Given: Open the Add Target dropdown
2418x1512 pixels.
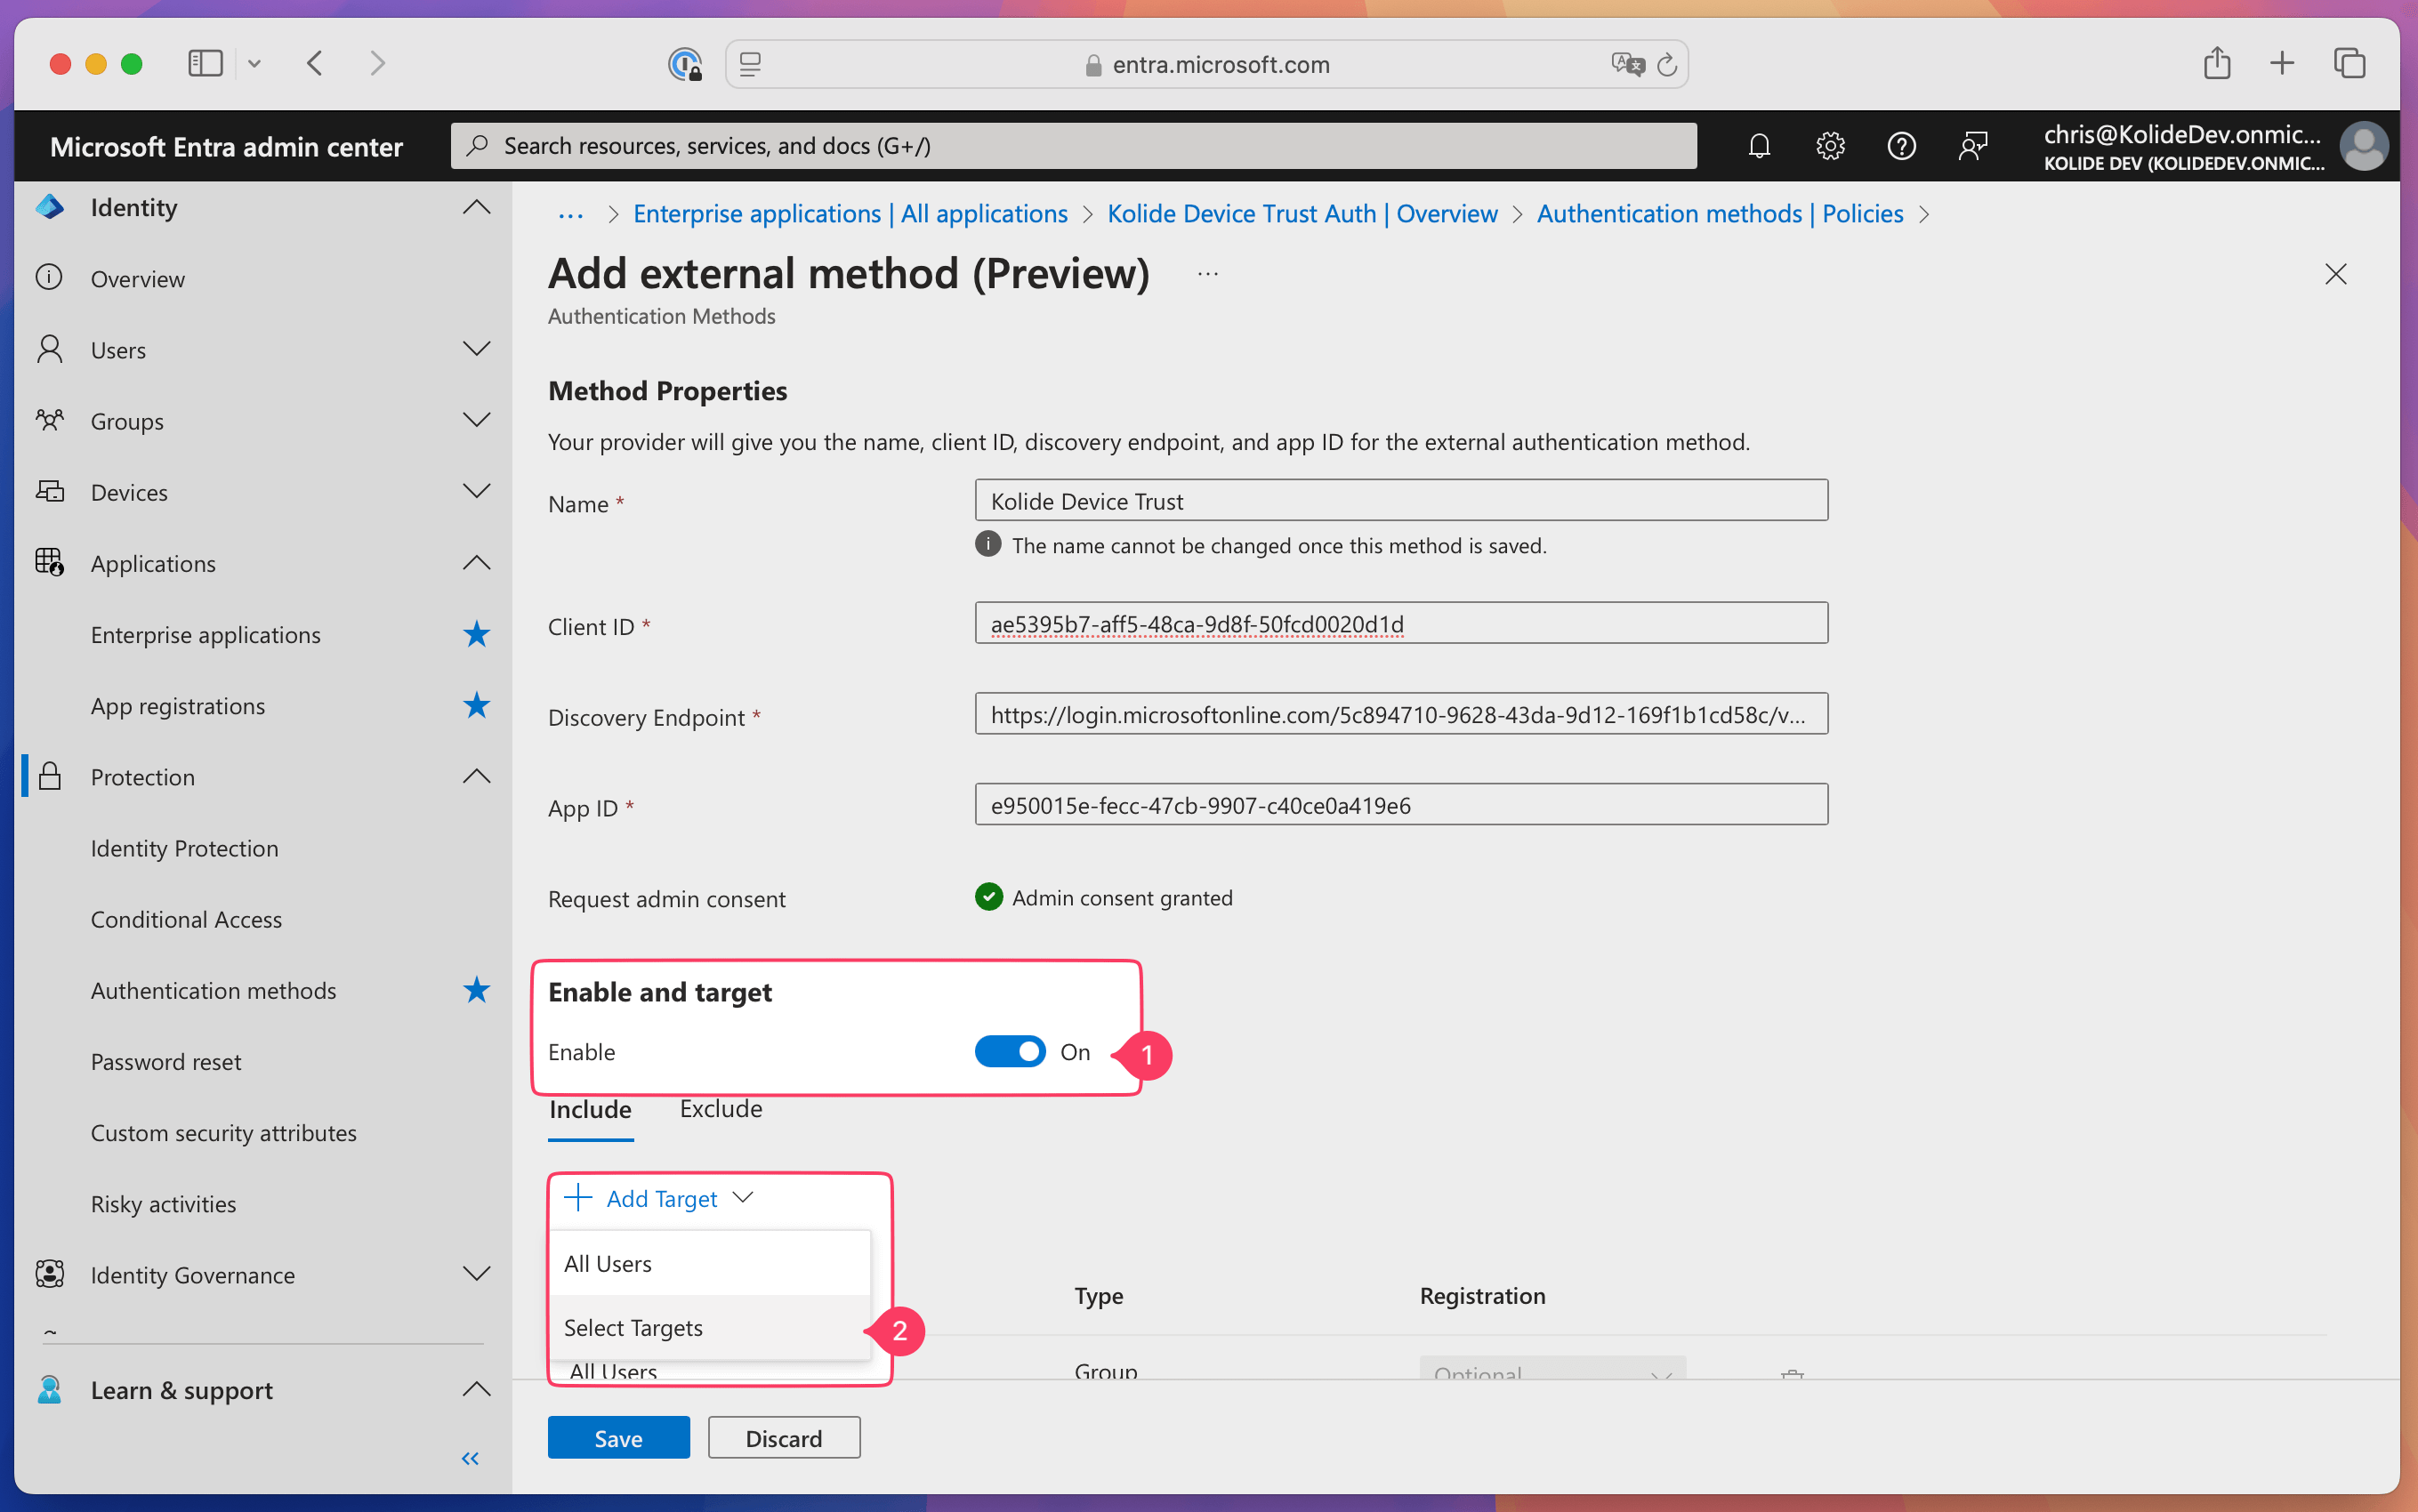Looking at the screenshot, I should pyautogui.click(x=660, y=1198).
